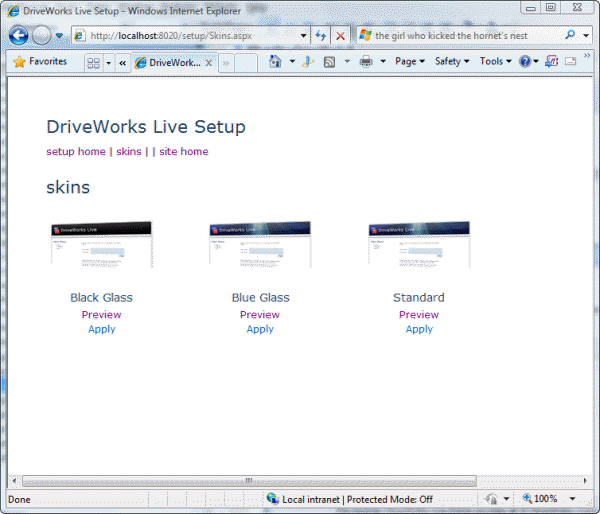Screen dimensions: 600x514
Task: Click the 'setup home' link
Action: [75, 152]
